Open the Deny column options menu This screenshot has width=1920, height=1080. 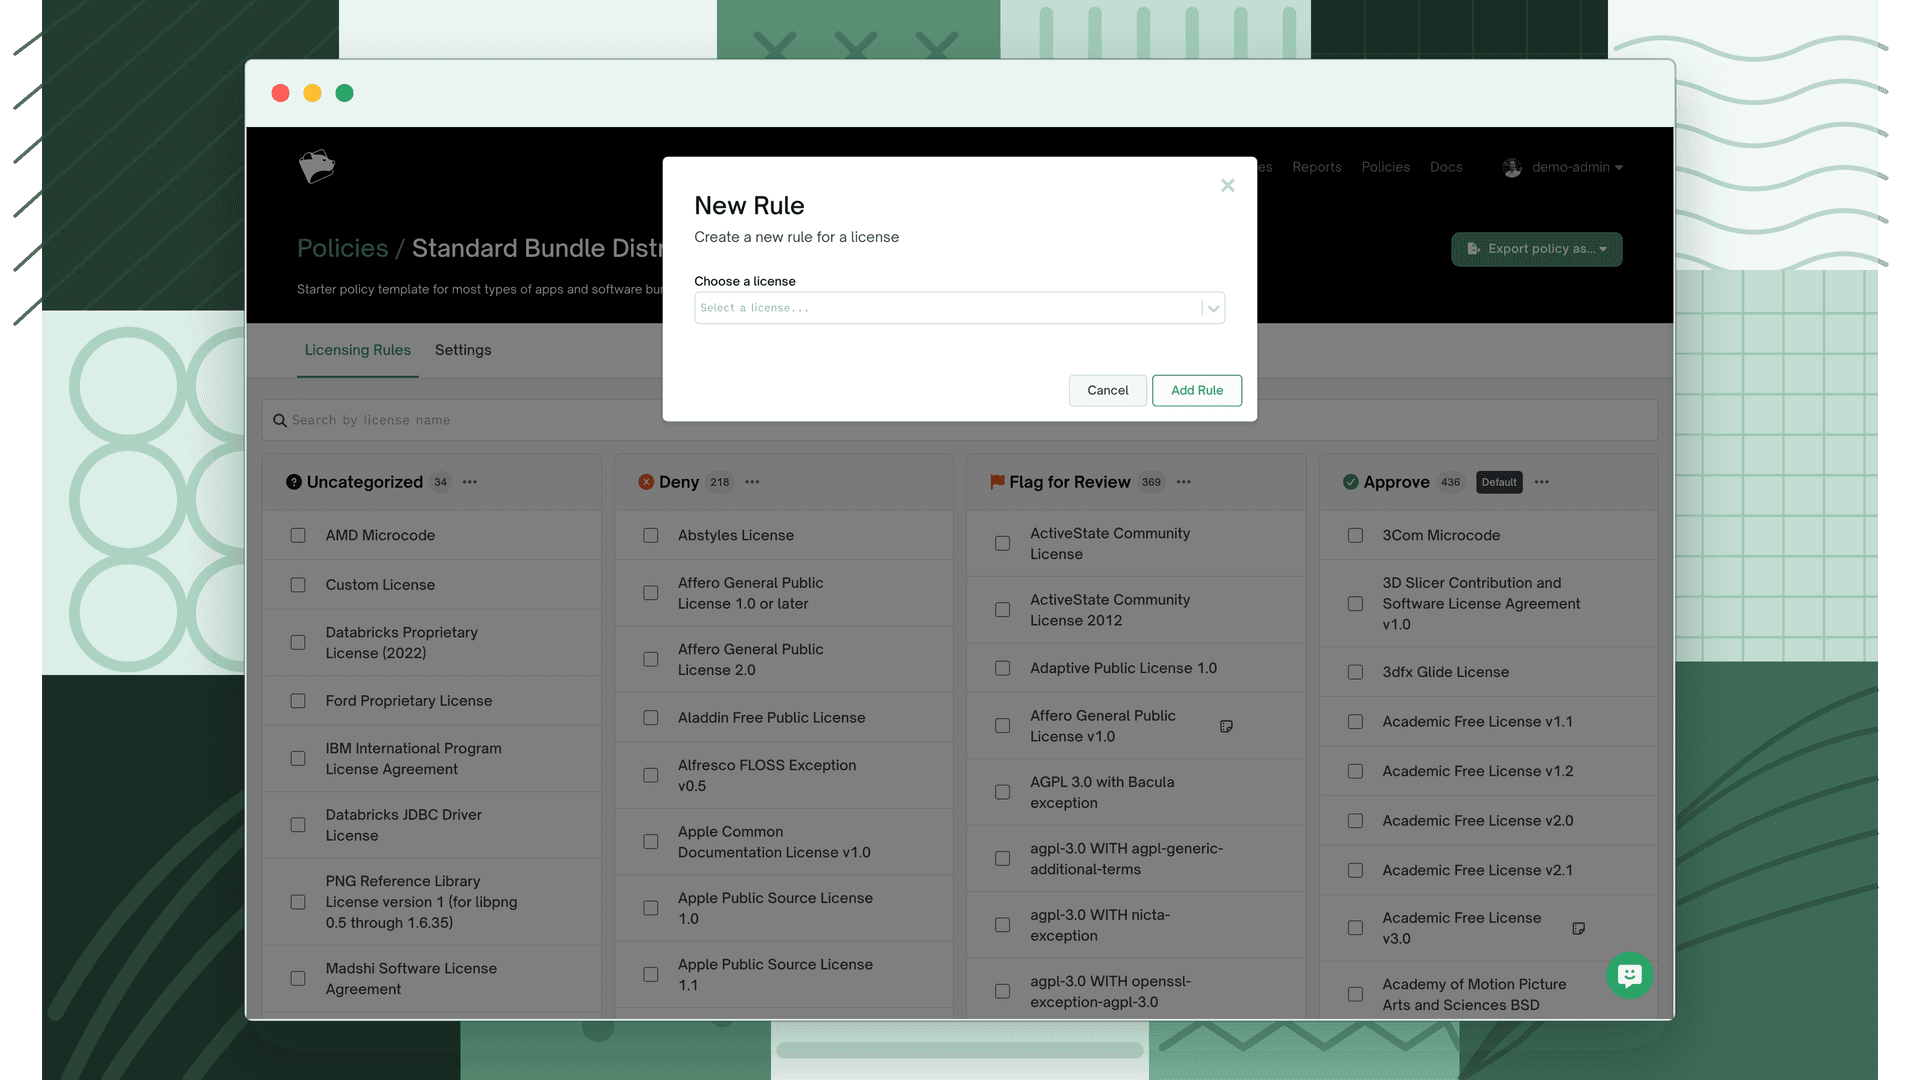coord(752,482)
